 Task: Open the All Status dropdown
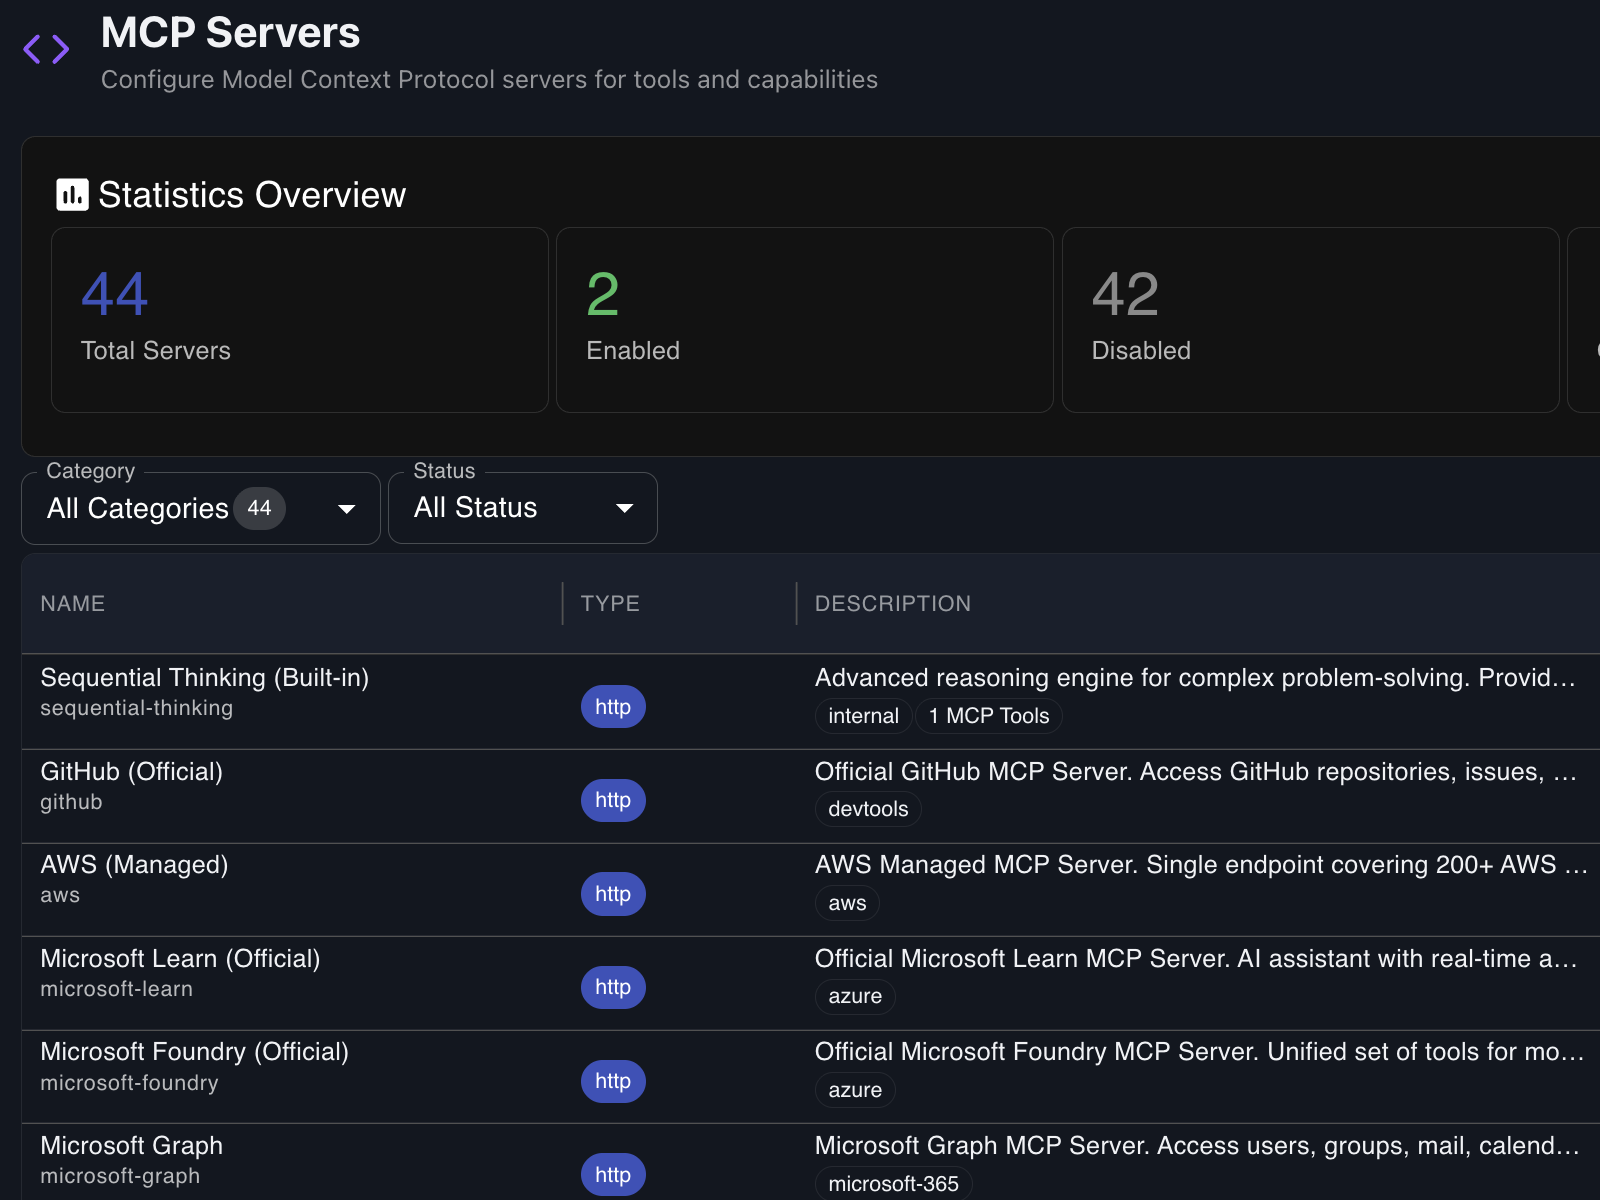[523, 508]
